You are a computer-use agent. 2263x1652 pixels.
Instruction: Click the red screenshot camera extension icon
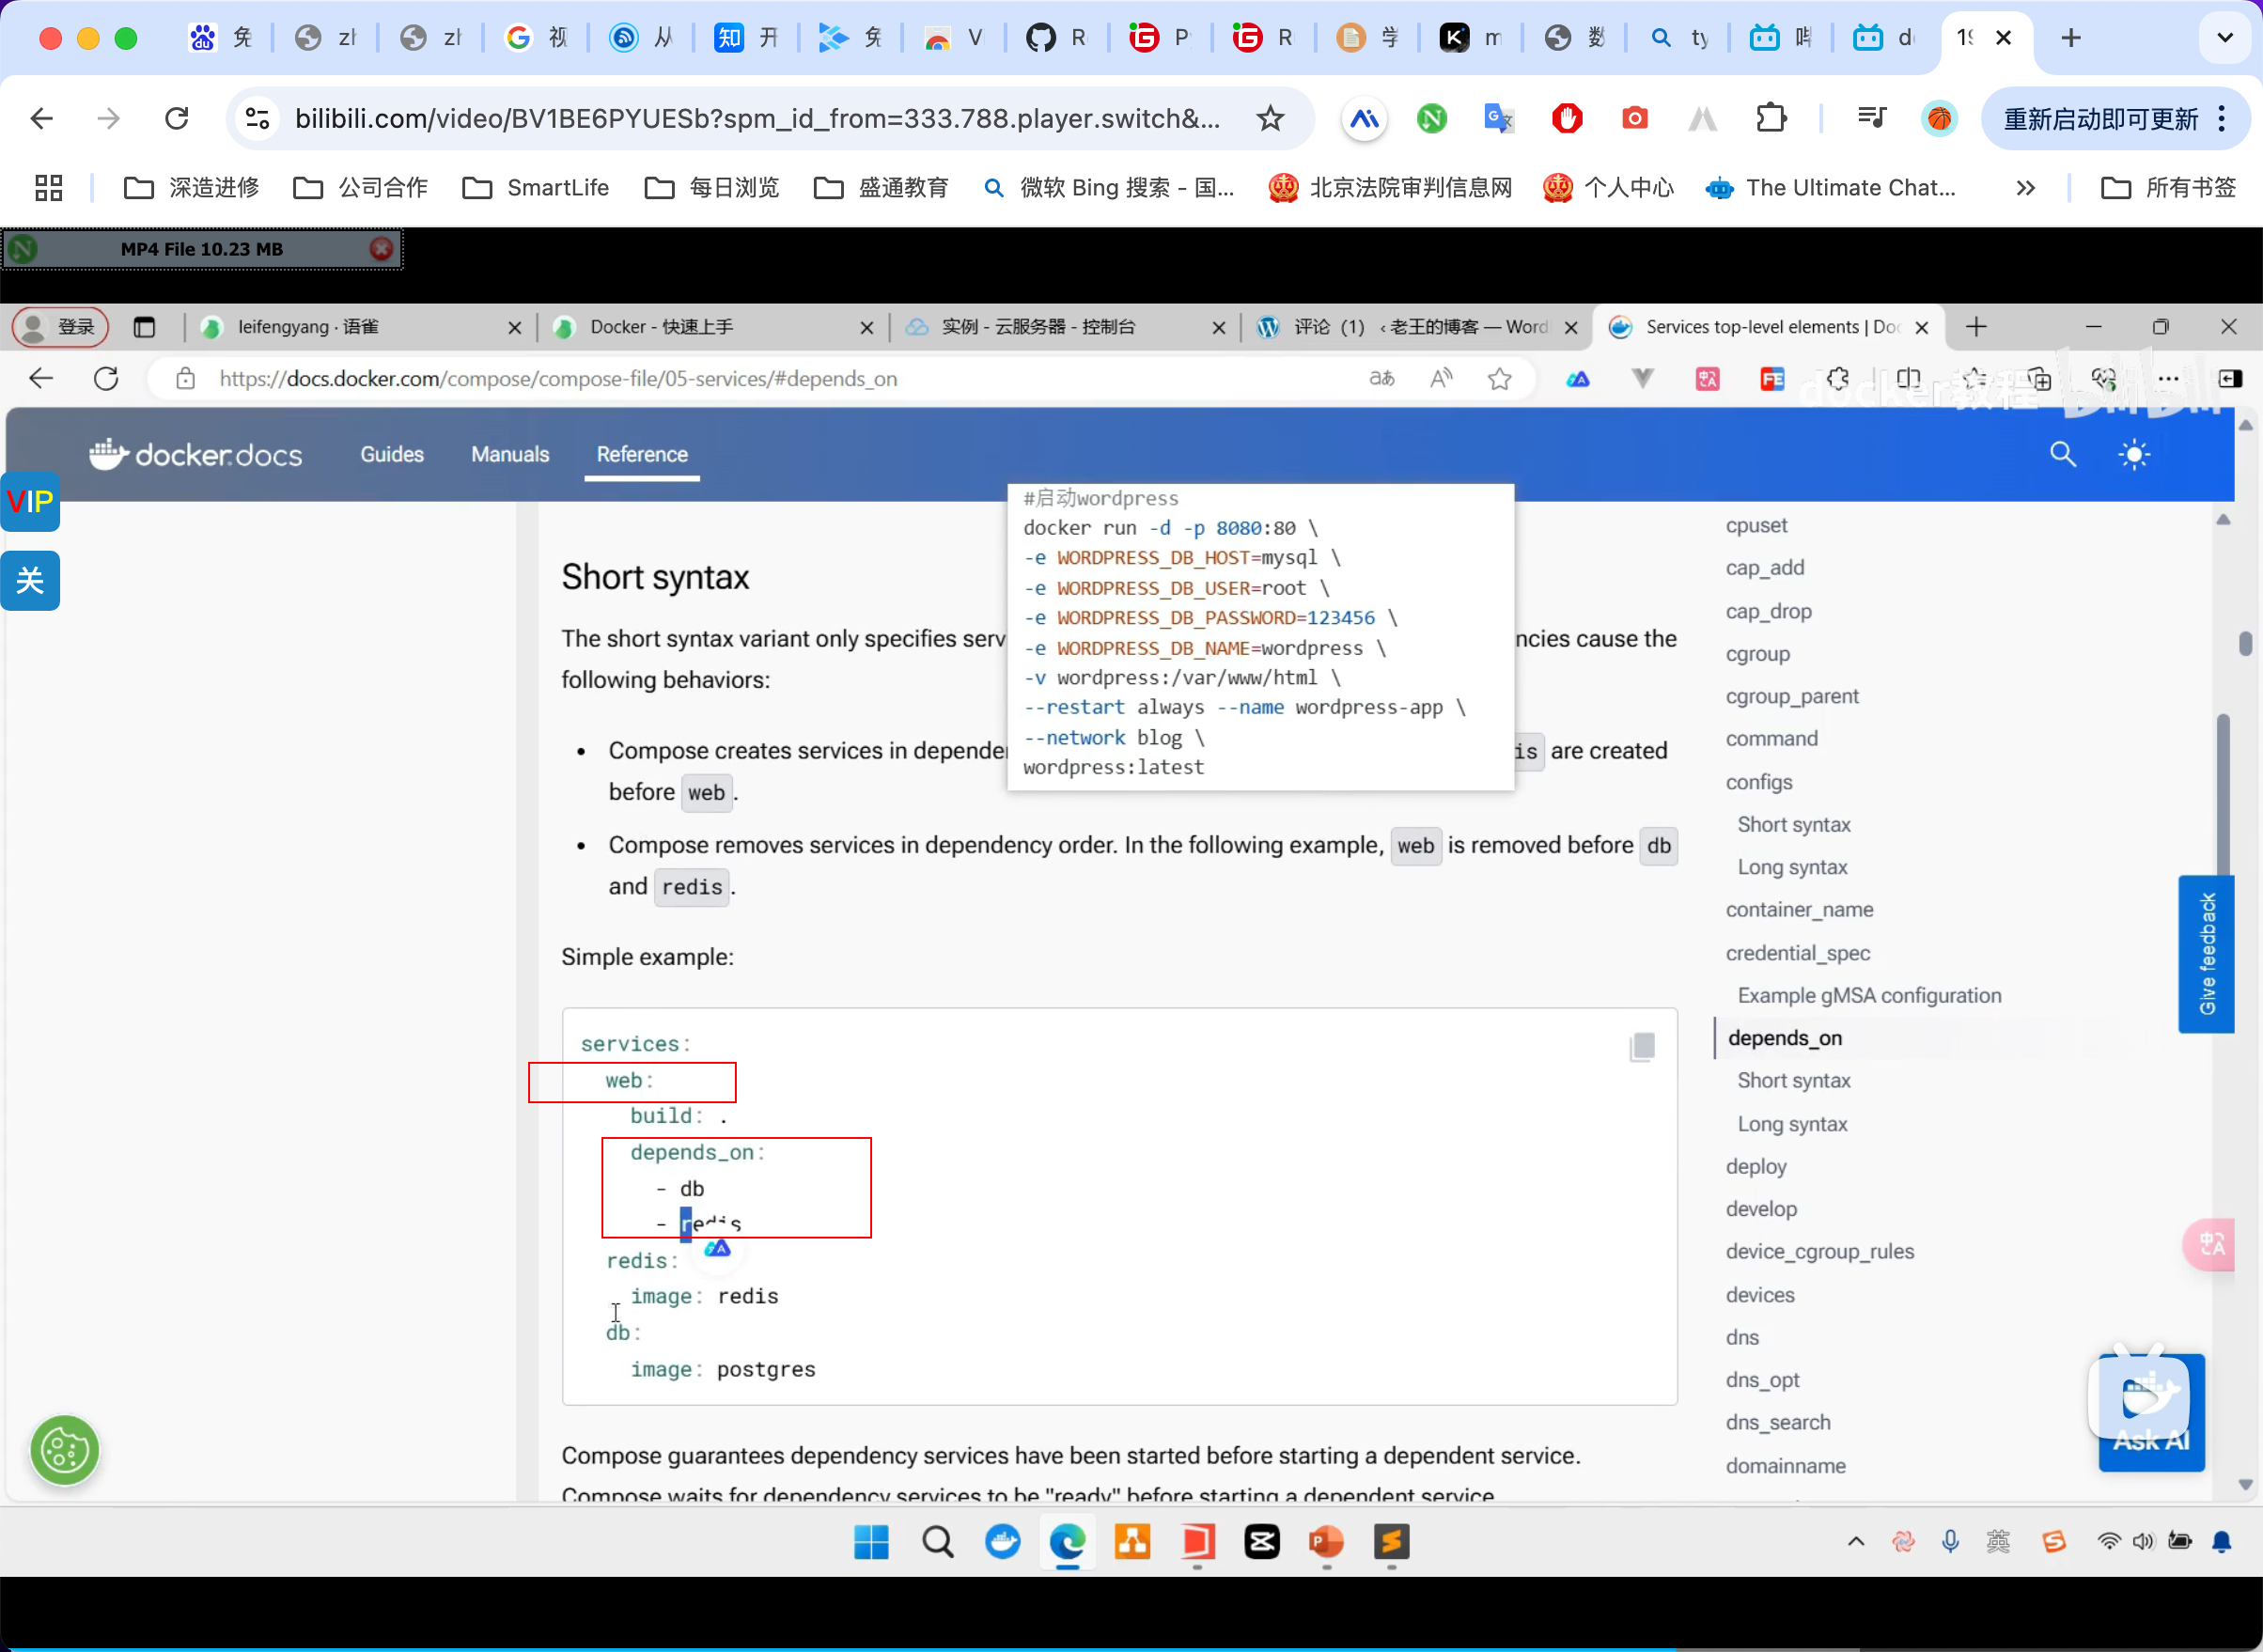click(x=1634, y=119)
